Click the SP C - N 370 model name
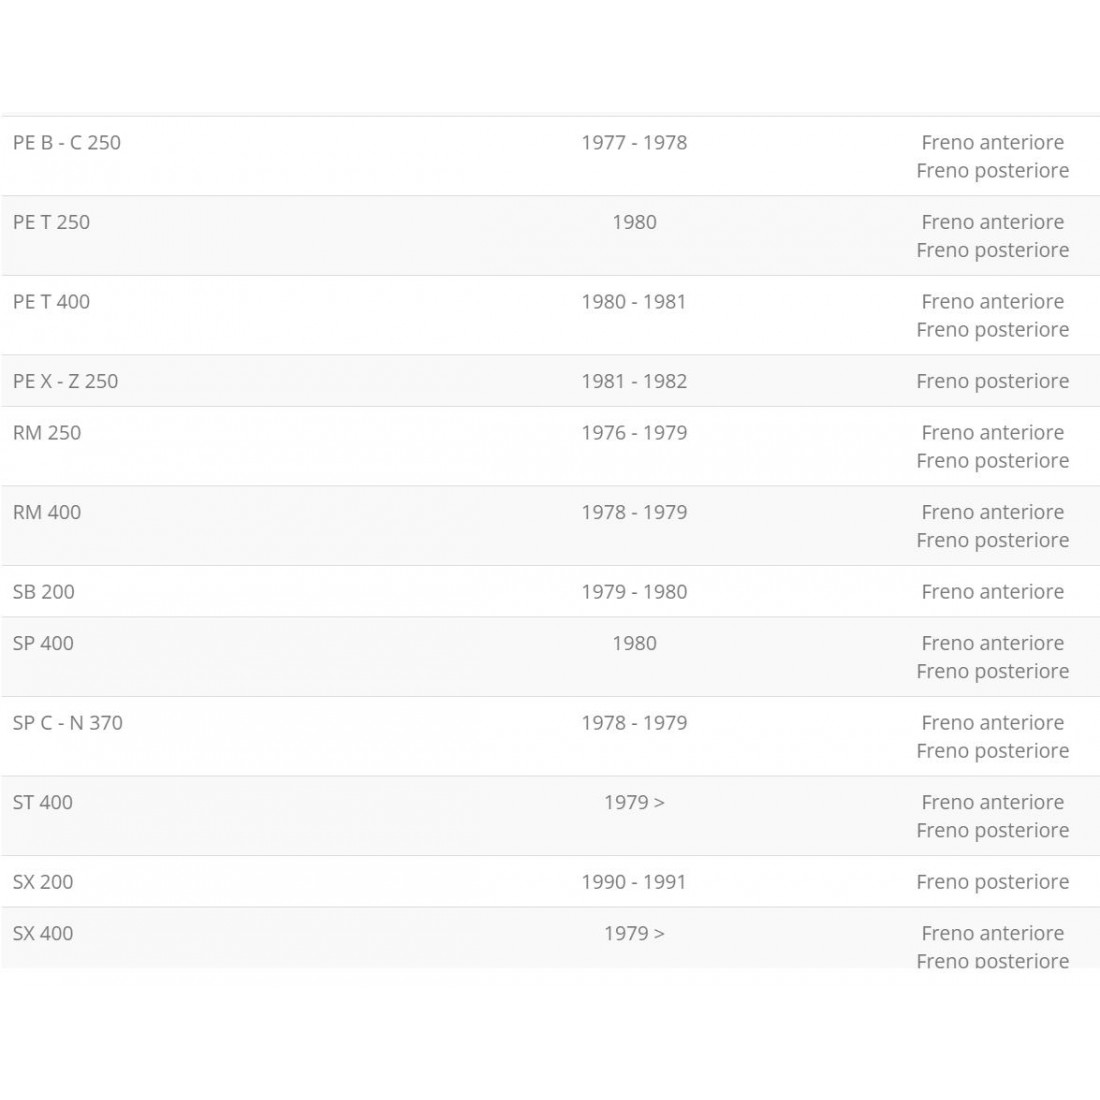This screenshot has height=1100, width=1100. (x=68, y=723)
